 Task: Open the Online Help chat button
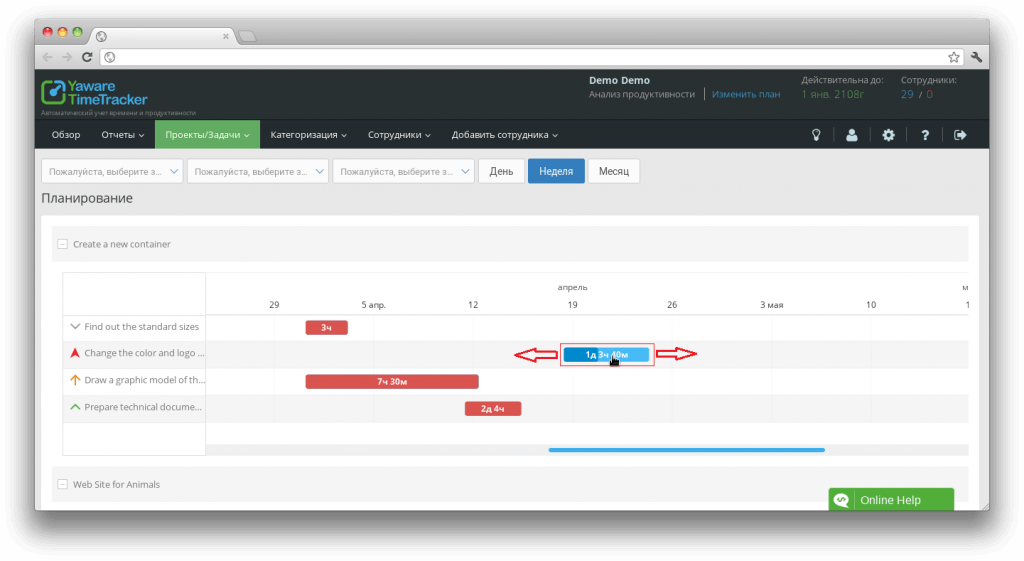[x=890, y=500]
